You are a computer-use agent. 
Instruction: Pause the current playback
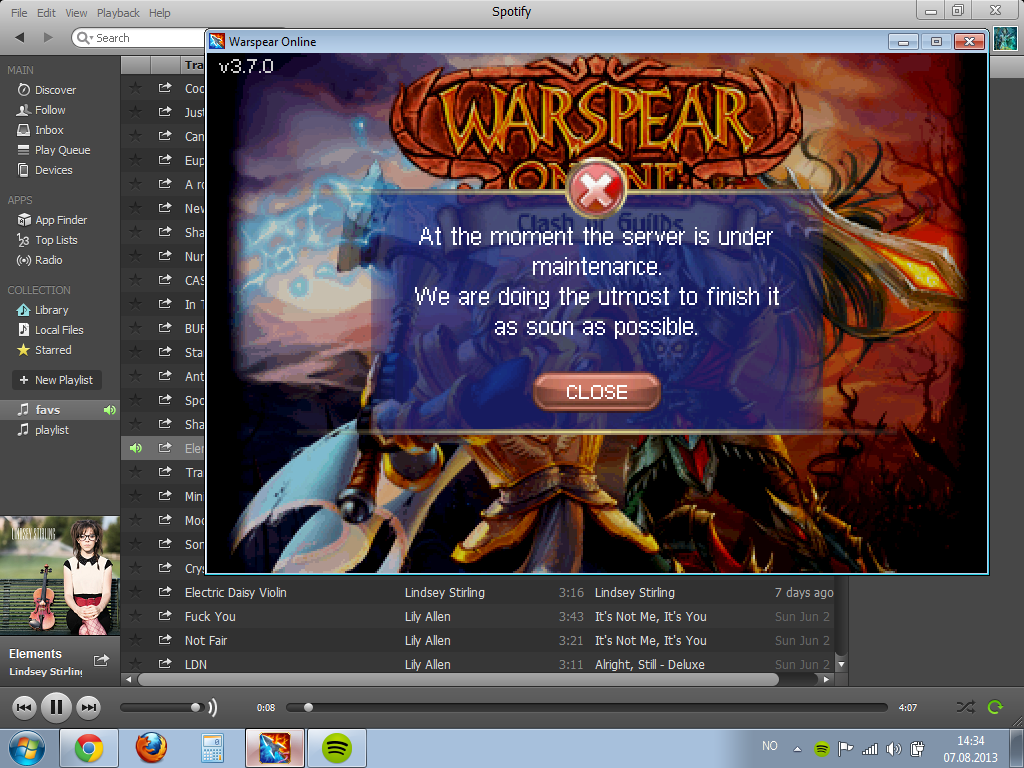click(x=56, y=707)
